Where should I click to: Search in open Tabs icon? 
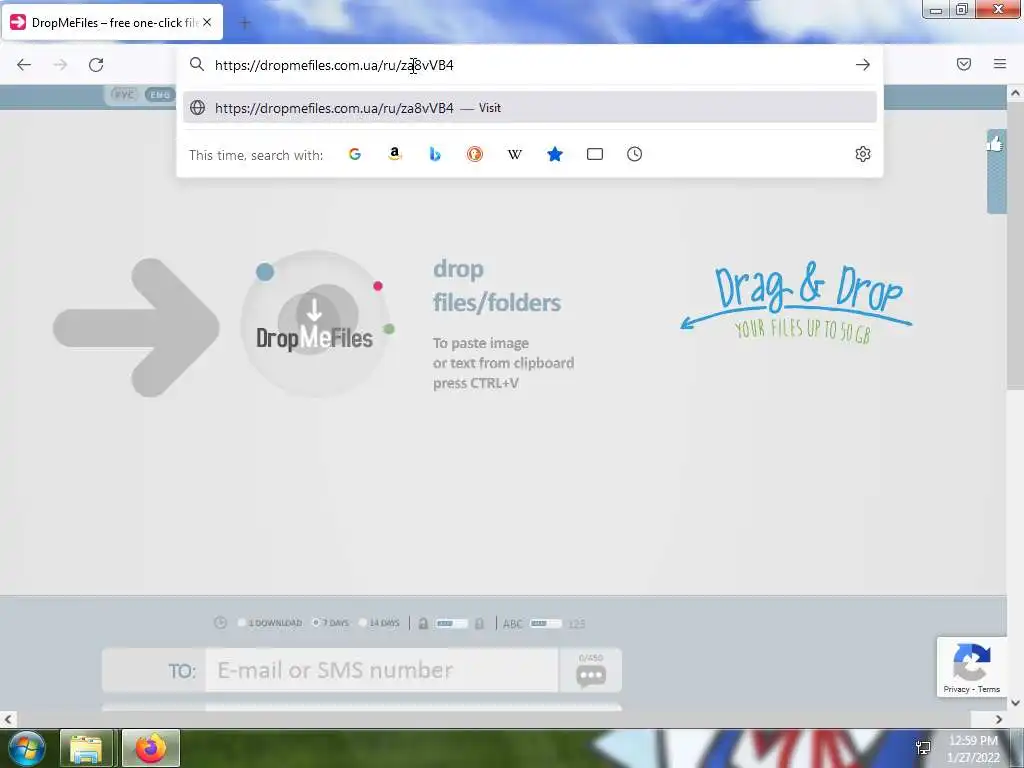(595, 154)
